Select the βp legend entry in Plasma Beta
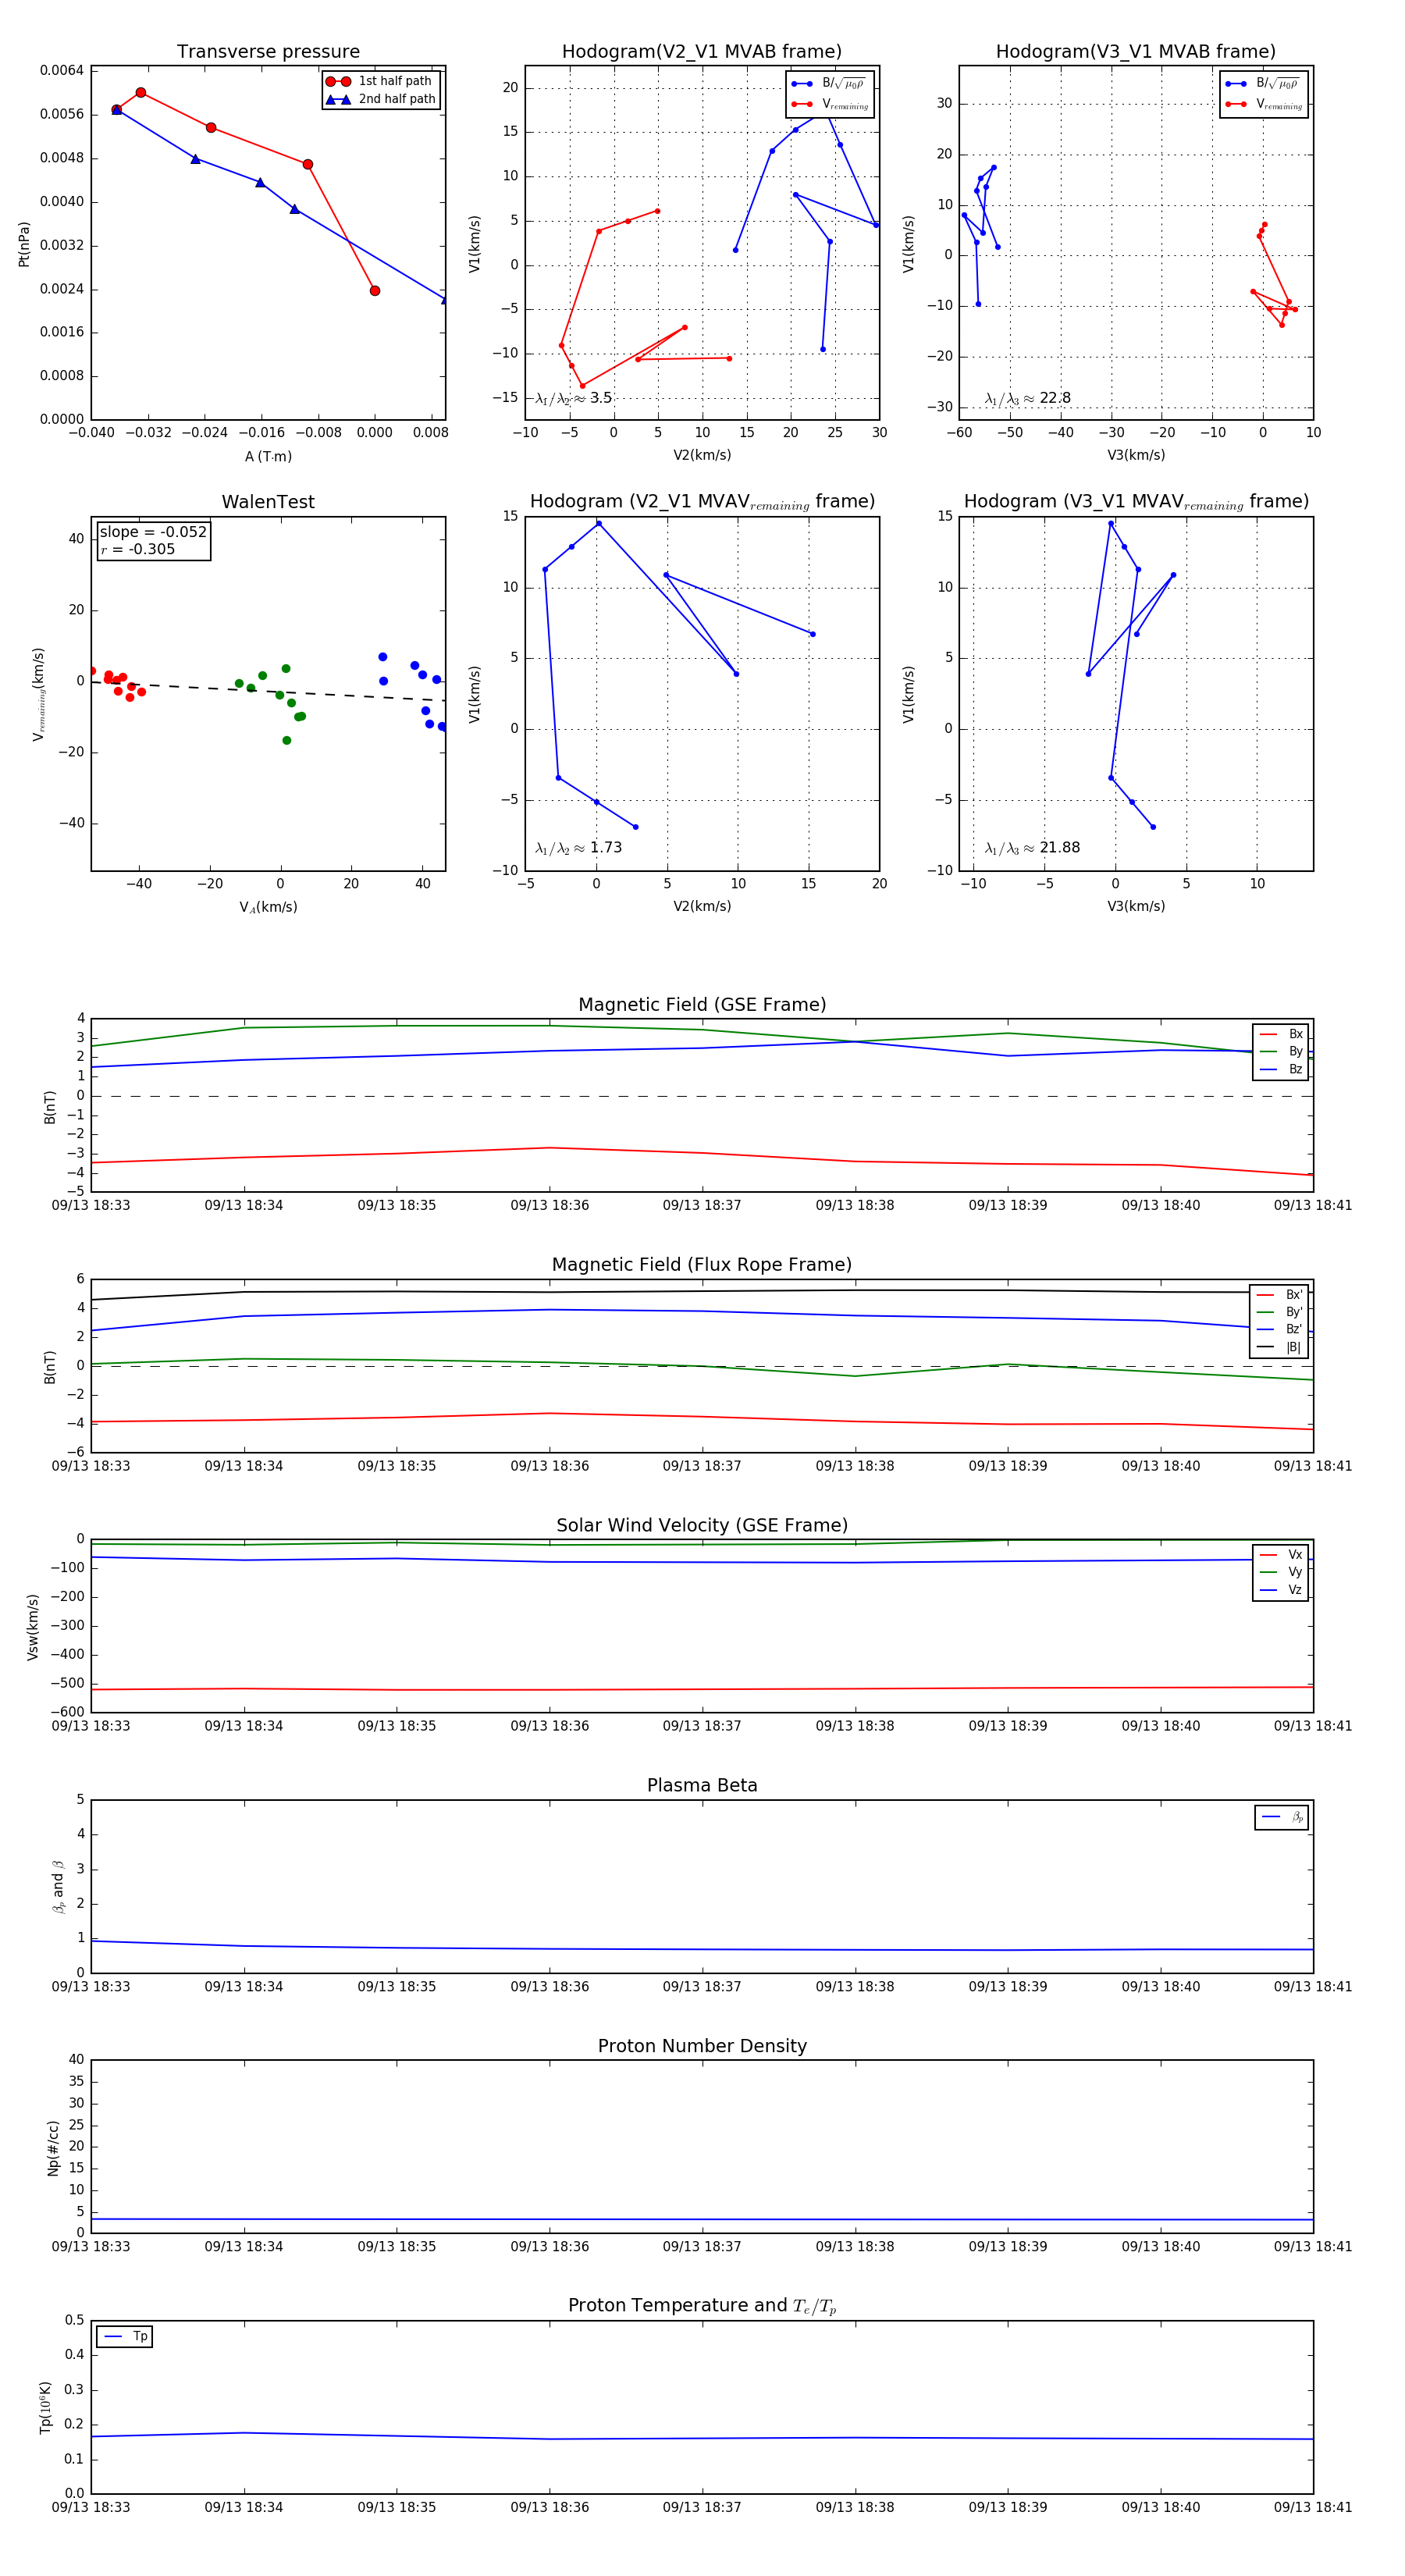This screenshot has height=2576, width=1405. (1282, 1817)
